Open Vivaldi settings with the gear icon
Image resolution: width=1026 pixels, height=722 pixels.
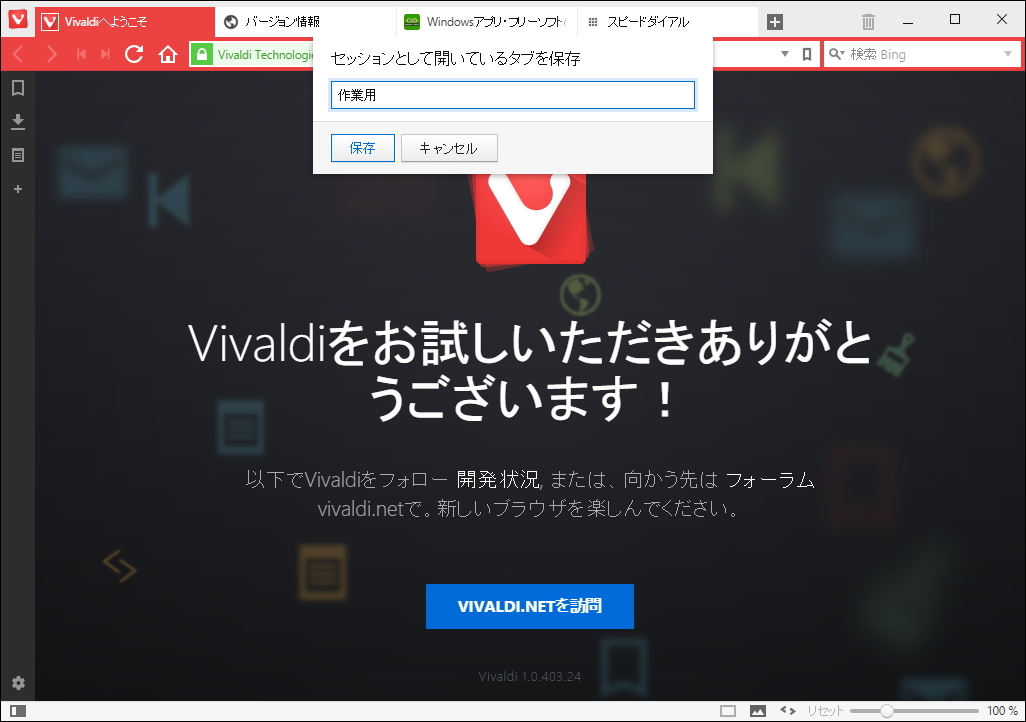(16, 682)
